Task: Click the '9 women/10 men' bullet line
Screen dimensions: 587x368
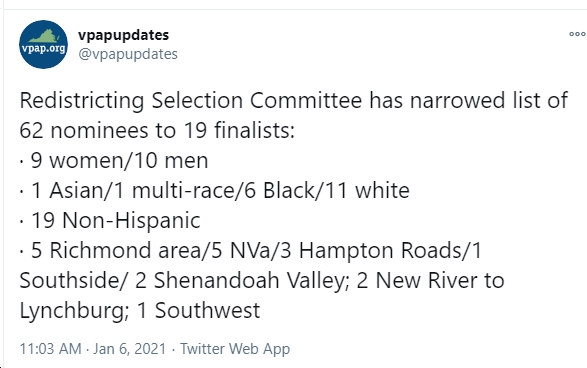Action: (x=114, y=161)
